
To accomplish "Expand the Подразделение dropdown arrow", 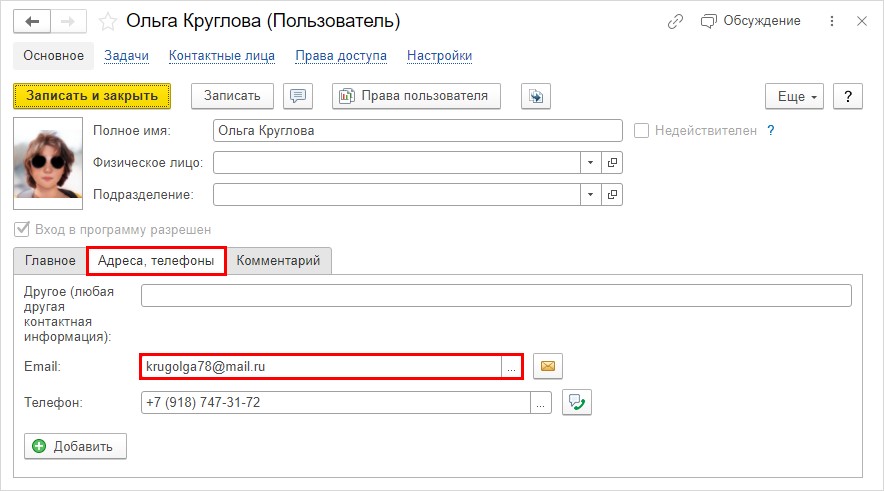I will 590,194.
